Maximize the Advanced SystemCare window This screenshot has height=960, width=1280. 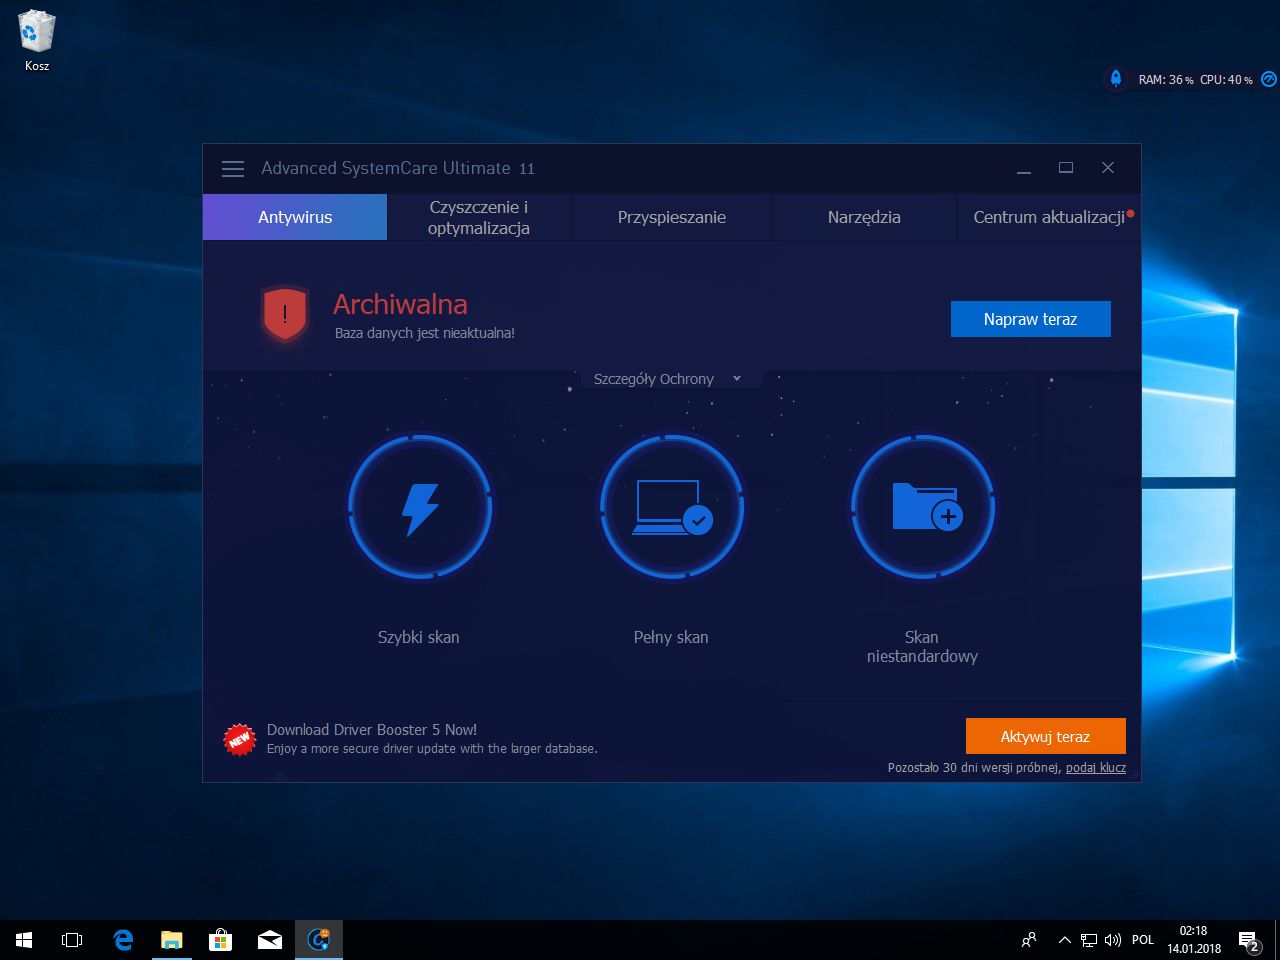click(x=1066, y=168)
